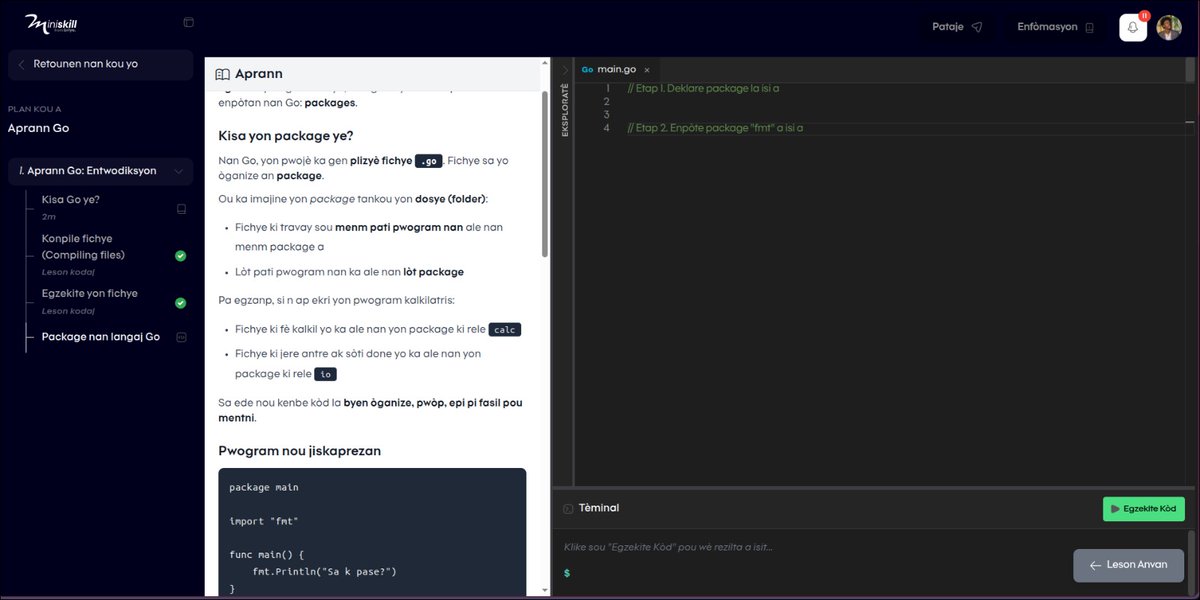Viewport: 1200px width, 600px height.
Task: Expand the Eksploratè side panel
Action: (564, 69)
